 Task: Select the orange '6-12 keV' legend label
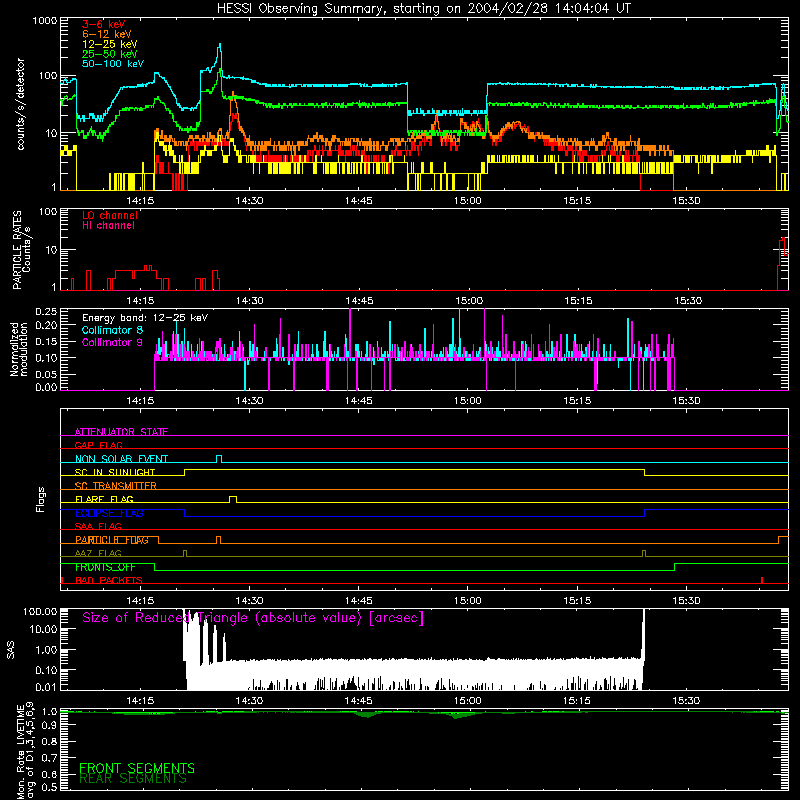(x=107, y=34)
